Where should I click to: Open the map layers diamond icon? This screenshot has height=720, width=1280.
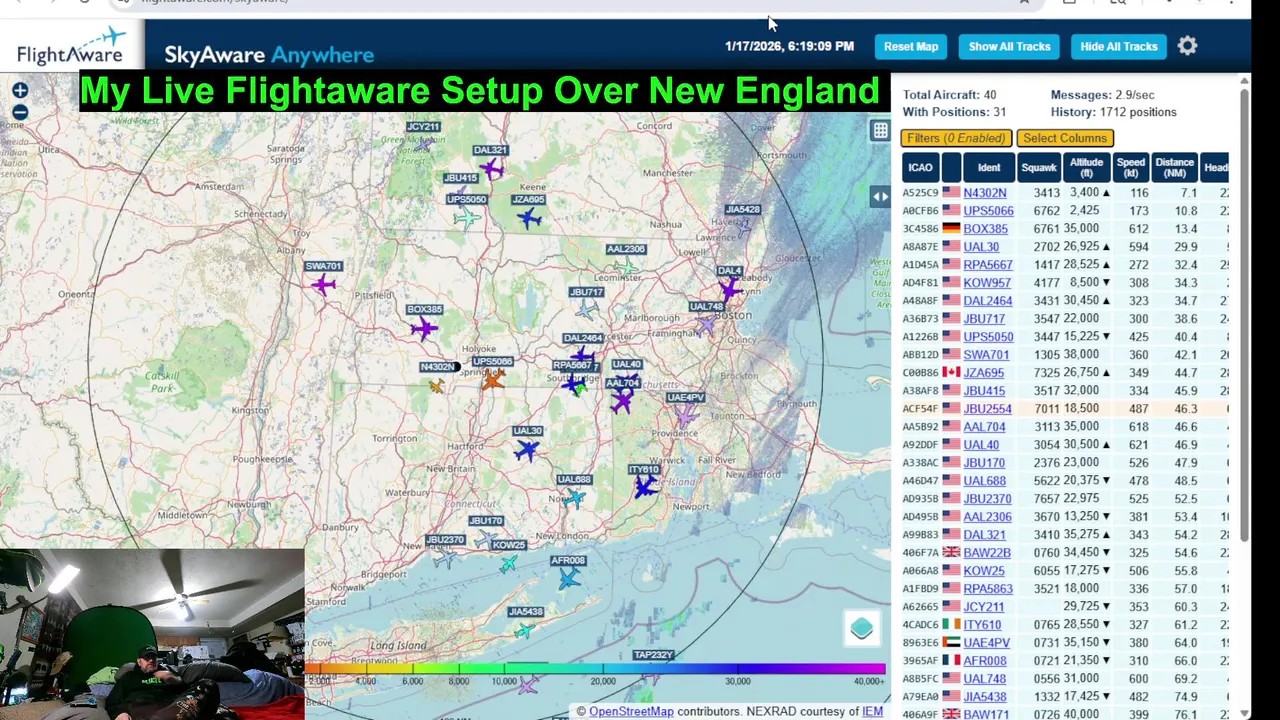tap(862, 629)
